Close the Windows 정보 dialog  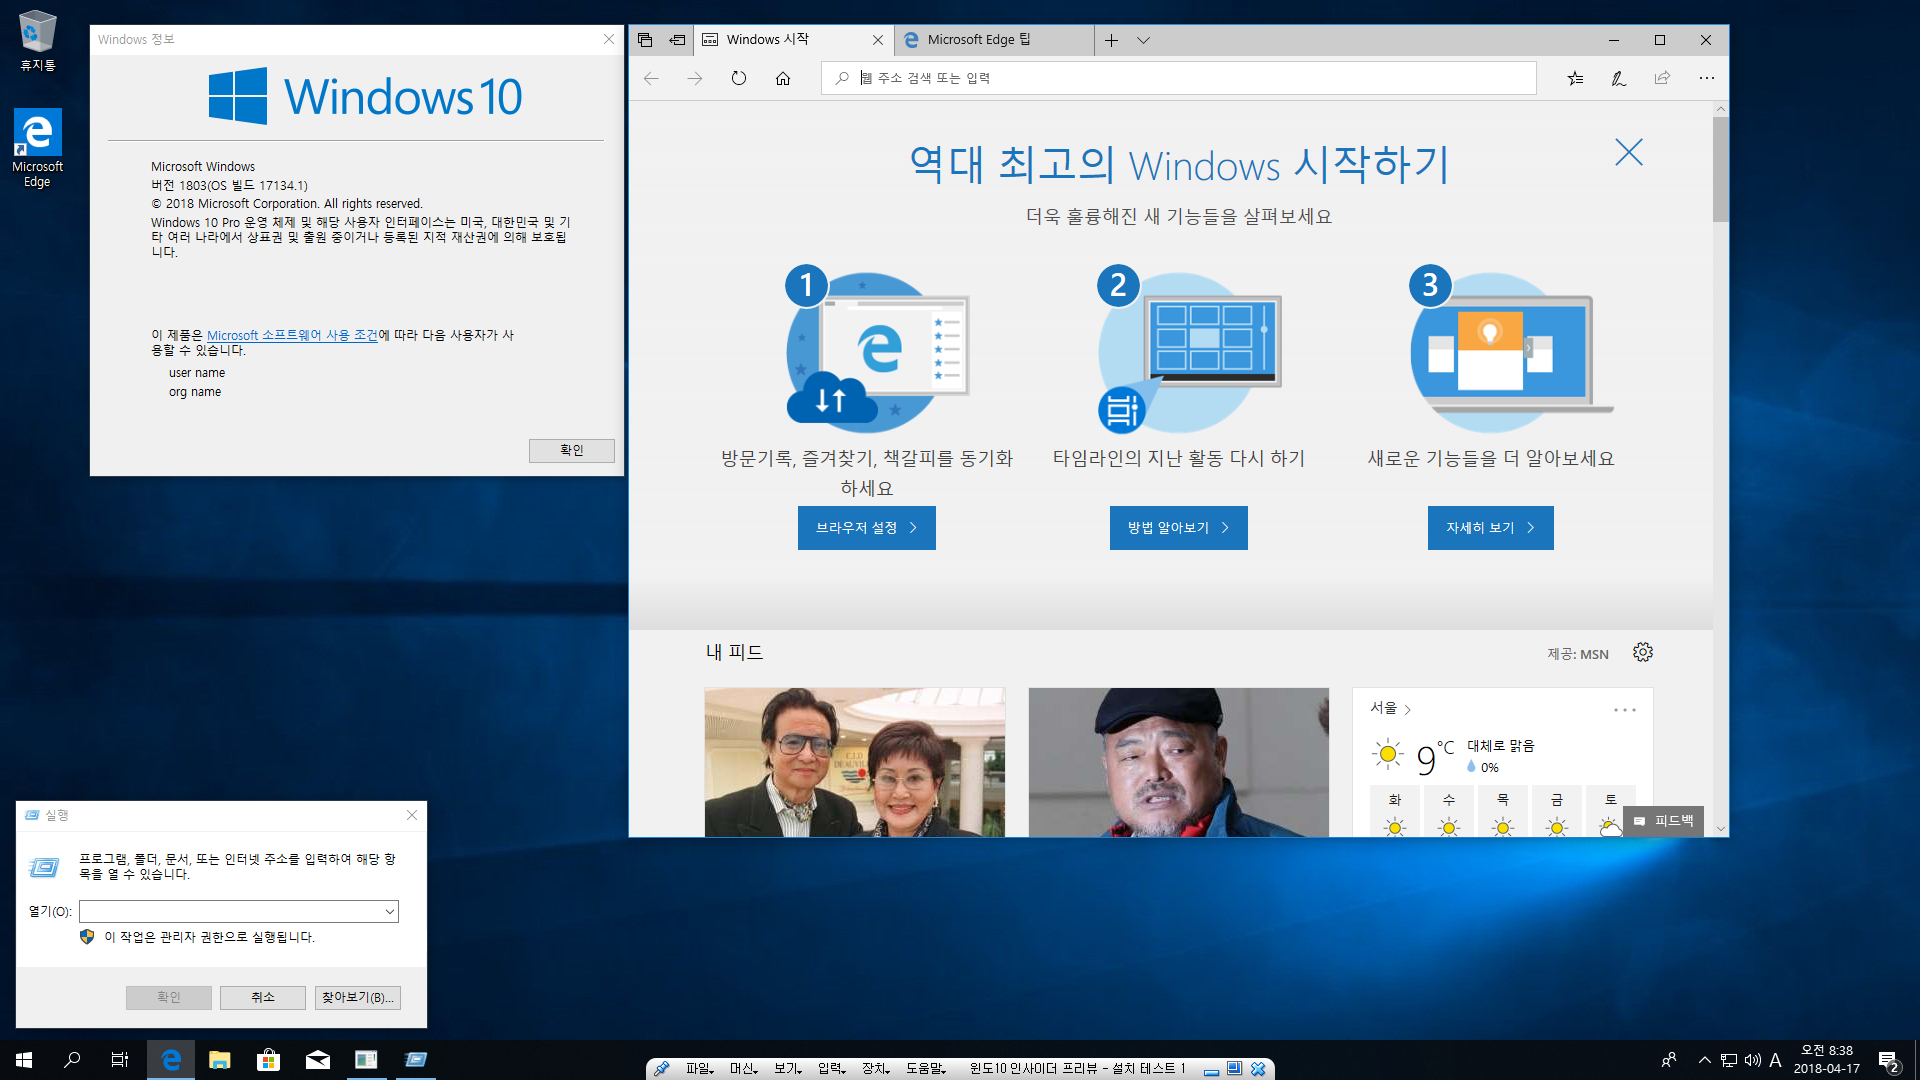(609, 39)
